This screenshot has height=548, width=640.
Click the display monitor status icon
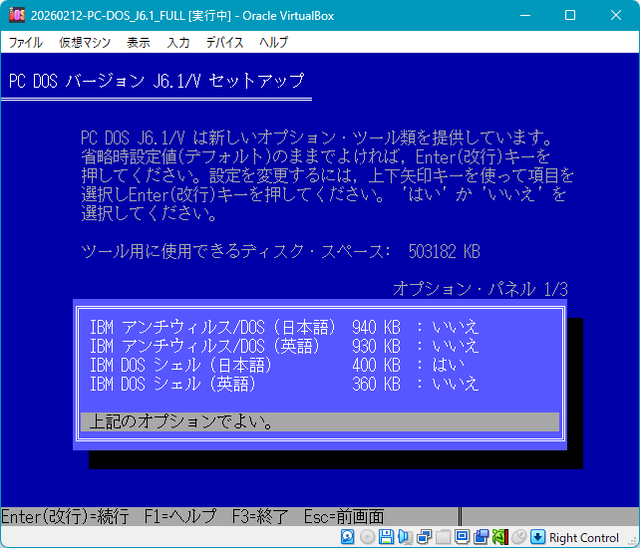point(462,537)
